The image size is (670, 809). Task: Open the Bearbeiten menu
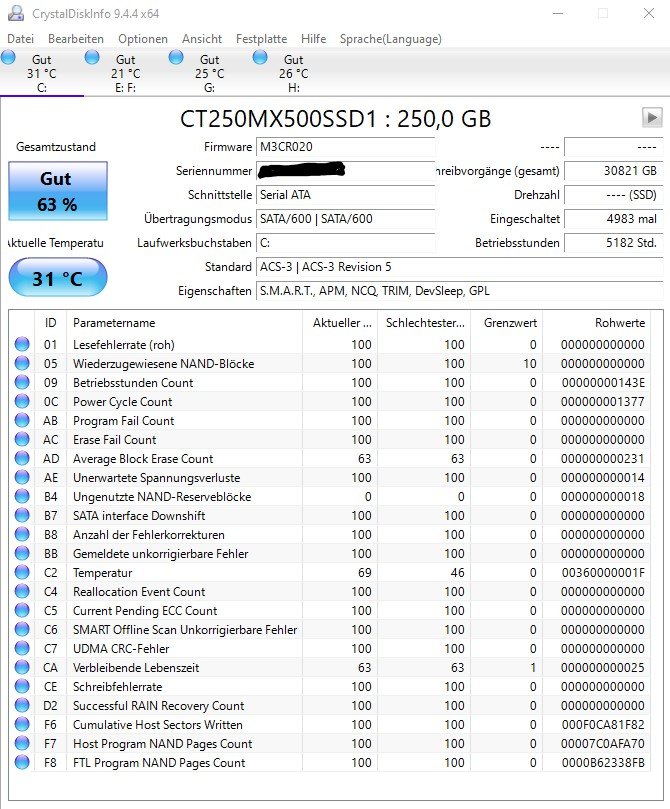[x=76, y=39]
